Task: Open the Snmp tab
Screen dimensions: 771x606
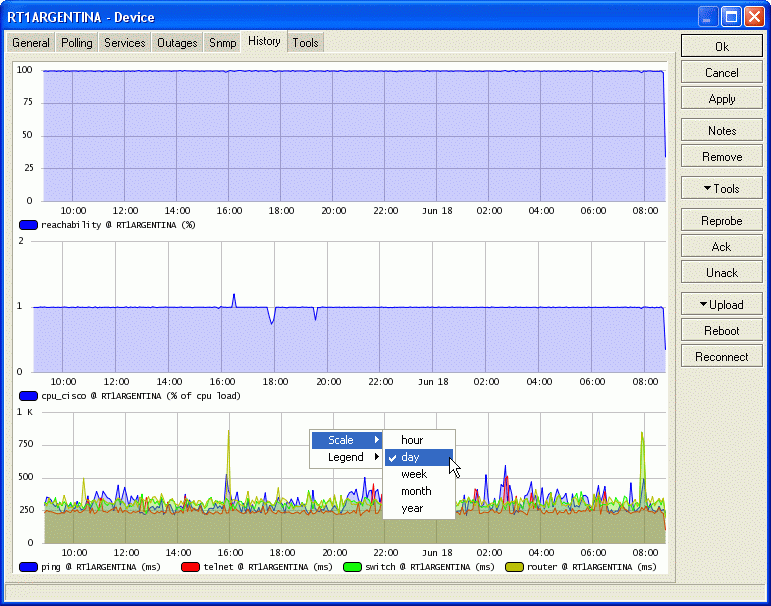Action: (222, 43)
